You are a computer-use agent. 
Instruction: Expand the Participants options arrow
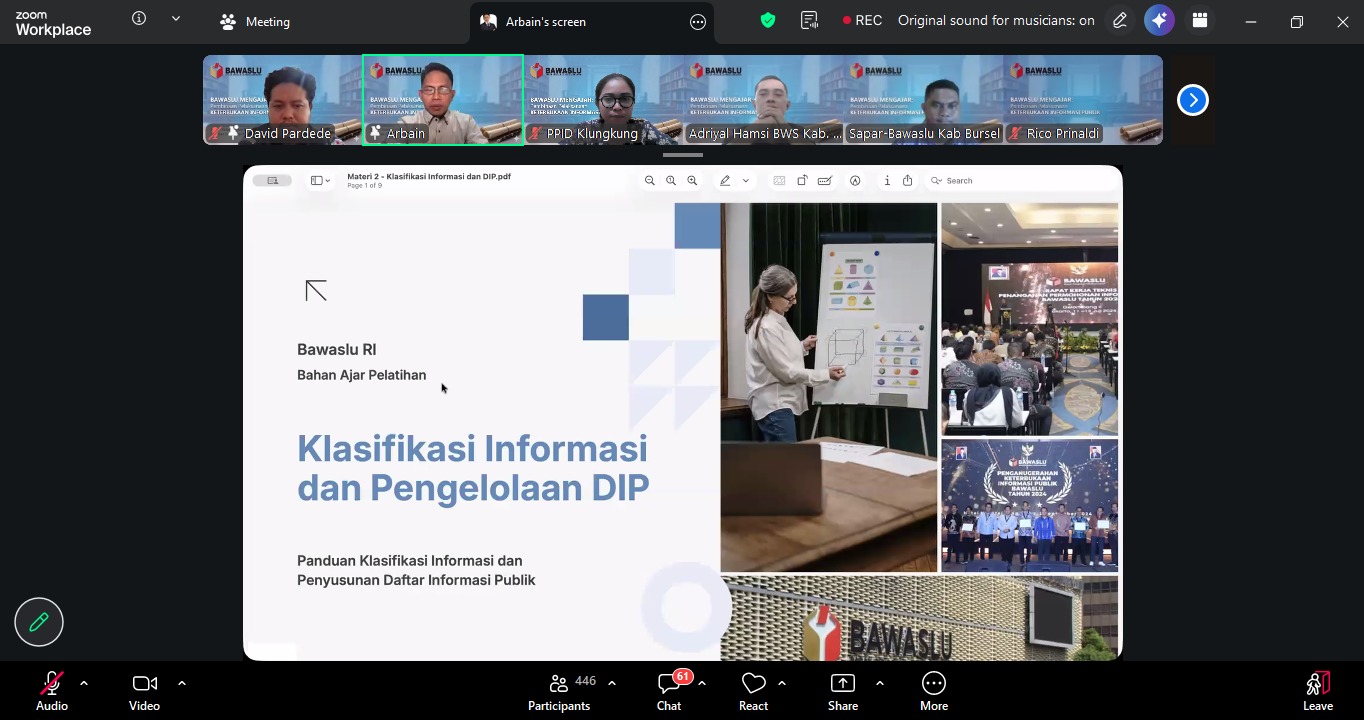click(612, 683)
